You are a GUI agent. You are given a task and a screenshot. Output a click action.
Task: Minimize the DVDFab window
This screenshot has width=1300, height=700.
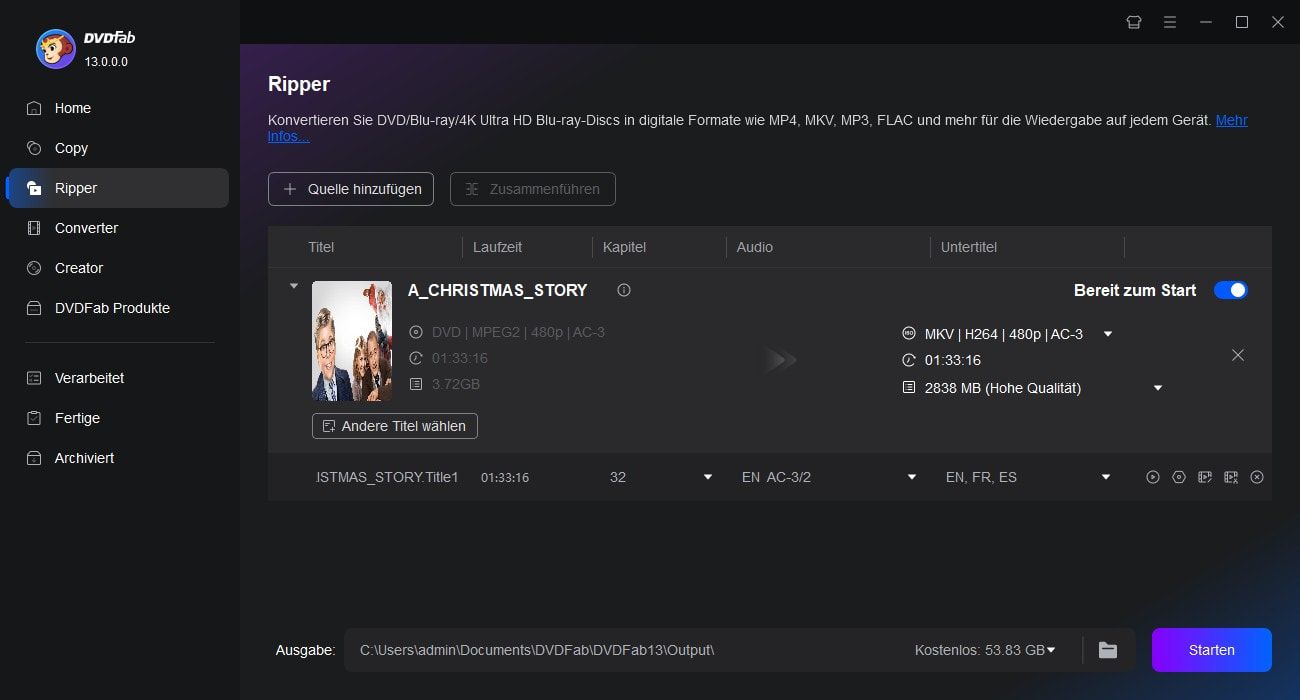pos(1206,22)
